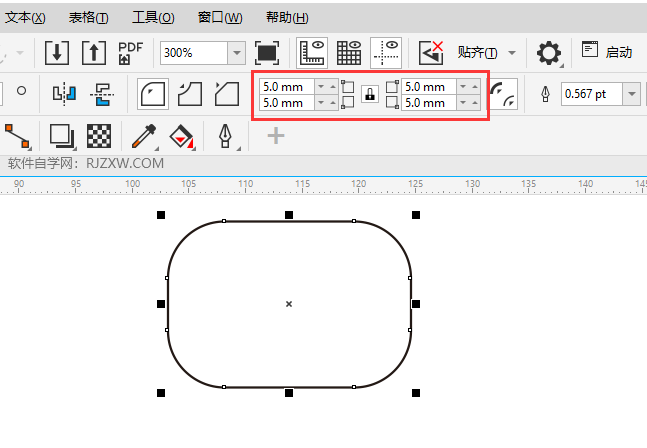Click the bottom-center selection handle

click(289, 393)
